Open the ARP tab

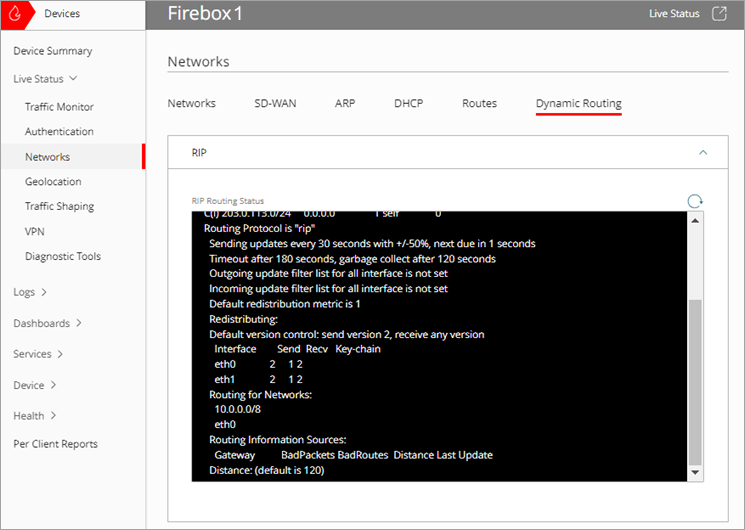(x=345, y=103)
